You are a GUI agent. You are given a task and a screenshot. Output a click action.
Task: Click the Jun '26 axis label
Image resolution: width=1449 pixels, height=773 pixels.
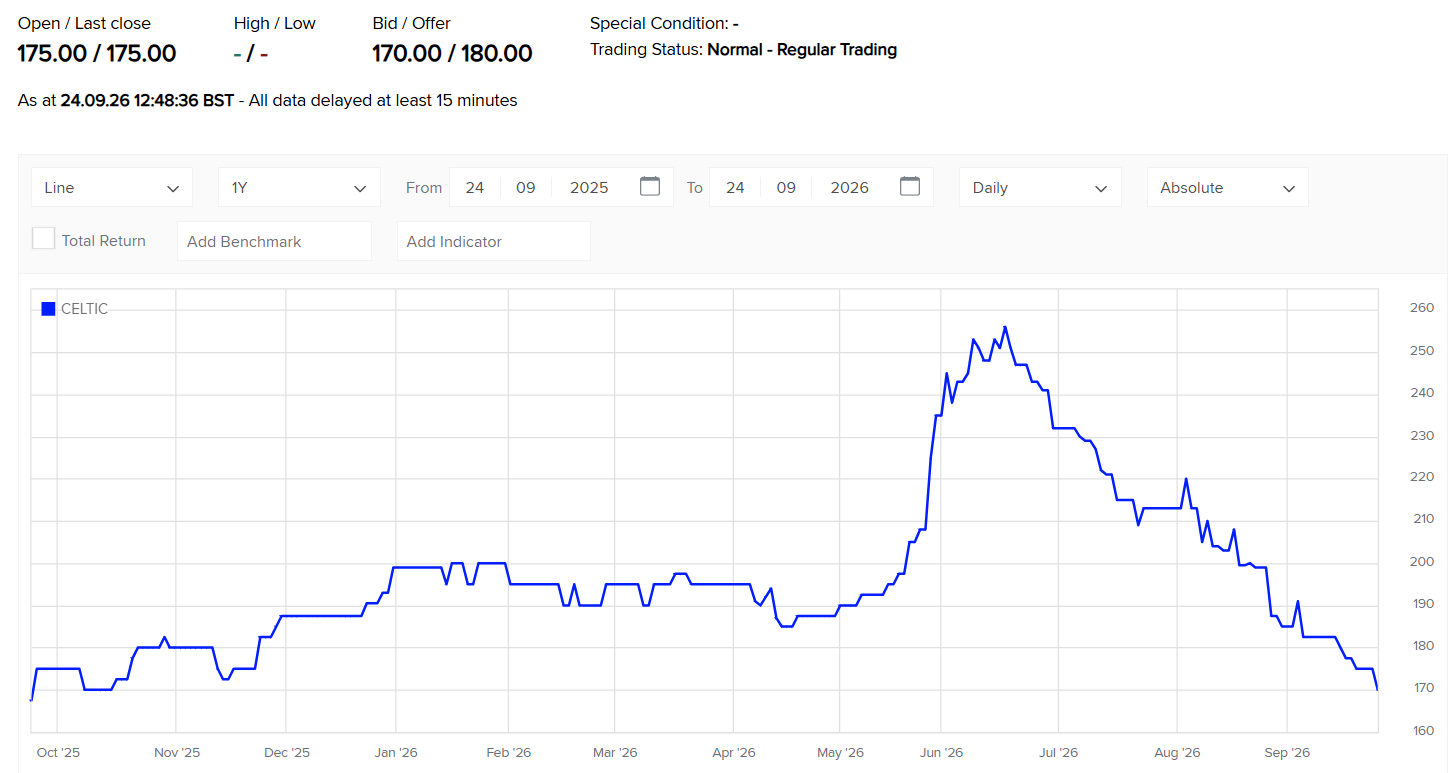coord(941,752)
